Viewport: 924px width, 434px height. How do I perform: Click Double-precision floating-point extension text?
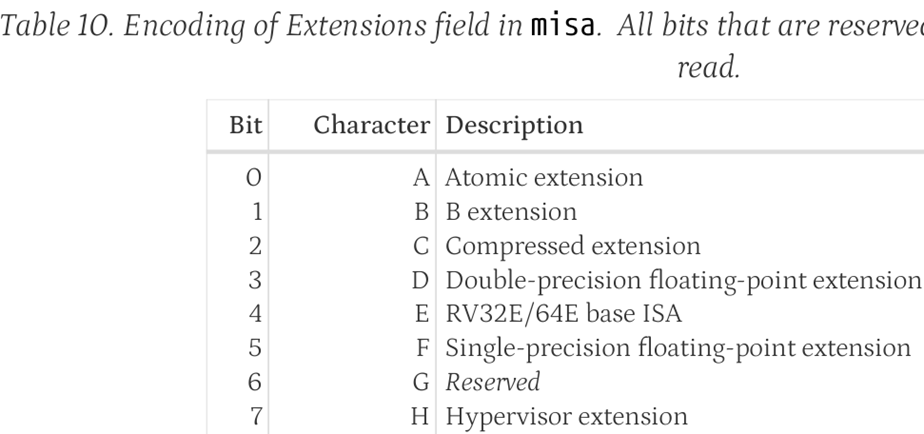(x=683, y=280)
